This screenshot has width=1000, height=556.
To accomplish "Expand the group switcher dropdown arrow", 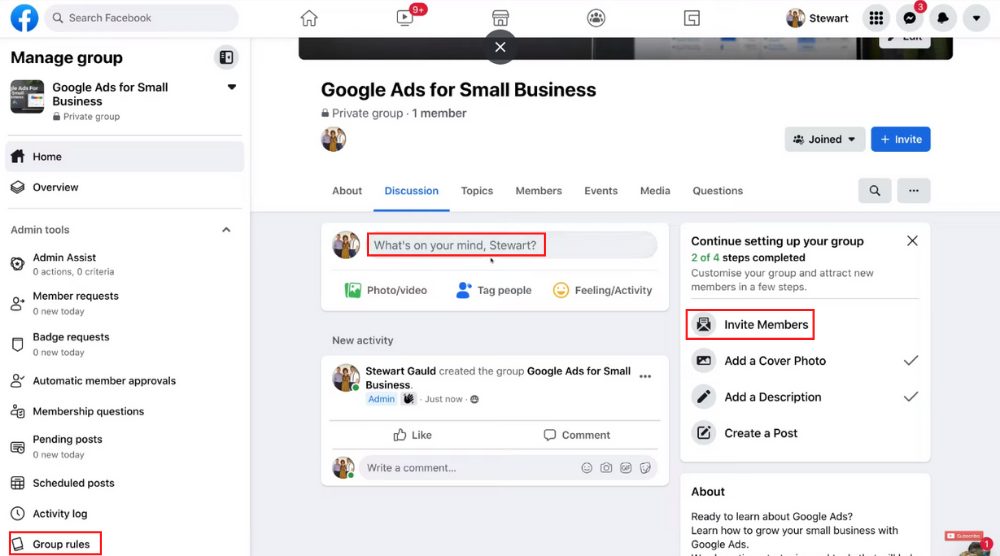I will coord(232,87).
